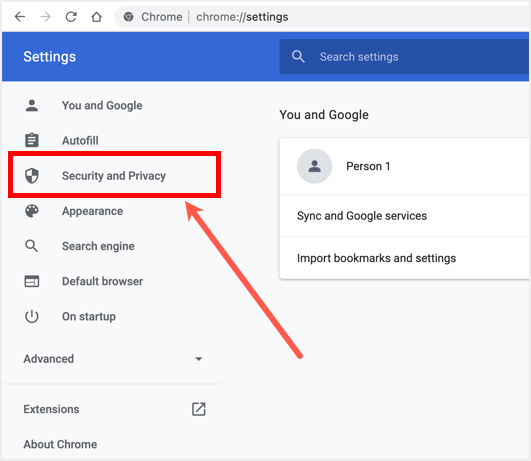
Task: Click the On startup power icon
Action: [x=32, y=316]
